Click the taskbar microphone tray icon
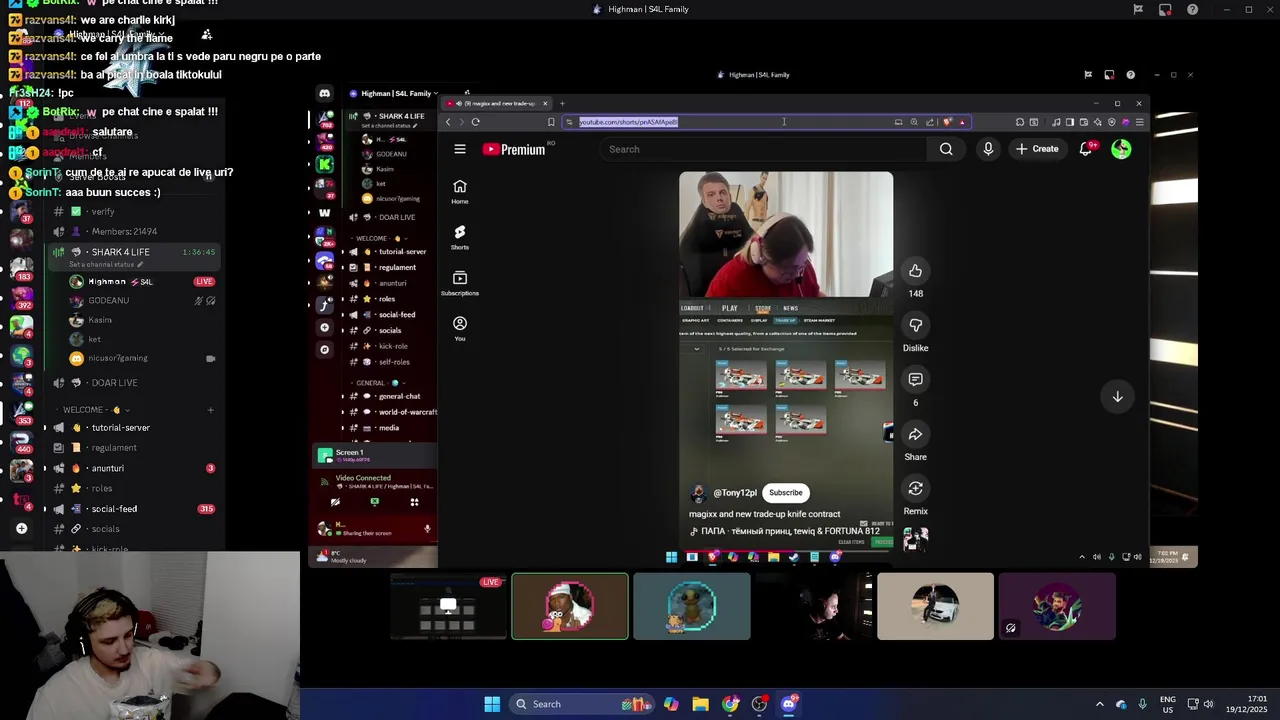The image size is (1280, 720). coord(1142,704)
